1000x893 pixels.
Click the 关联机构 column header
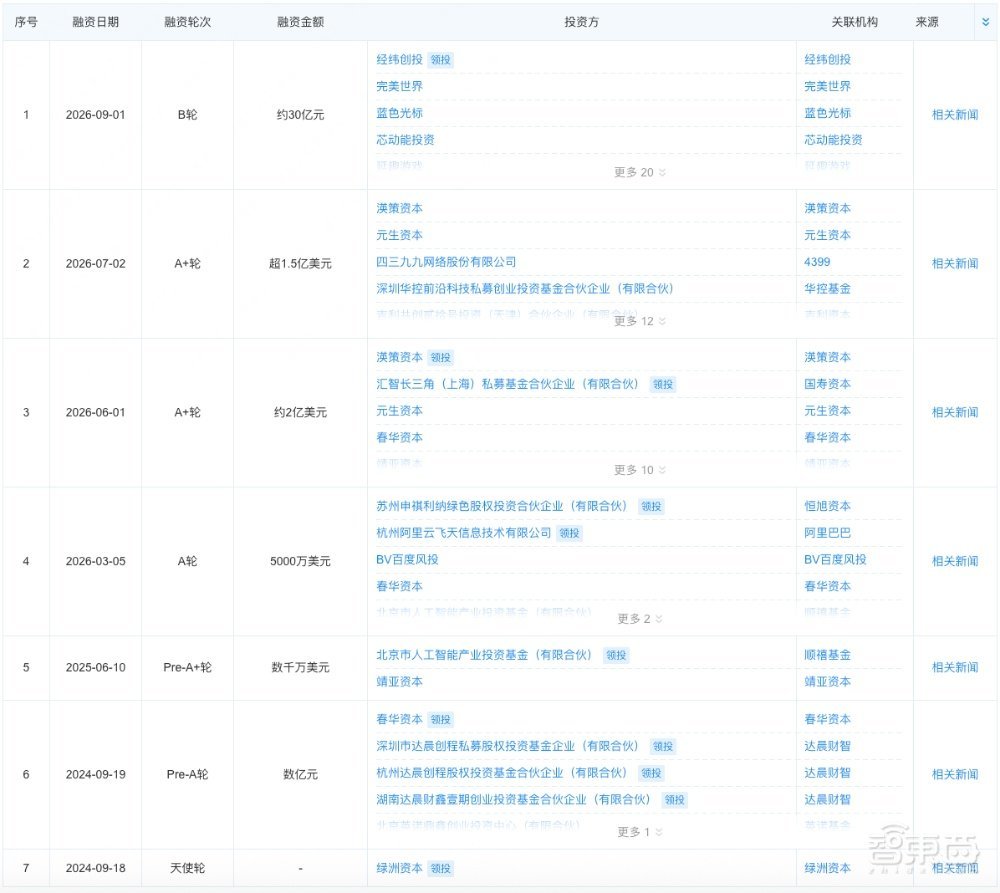(x=855, y=22)
